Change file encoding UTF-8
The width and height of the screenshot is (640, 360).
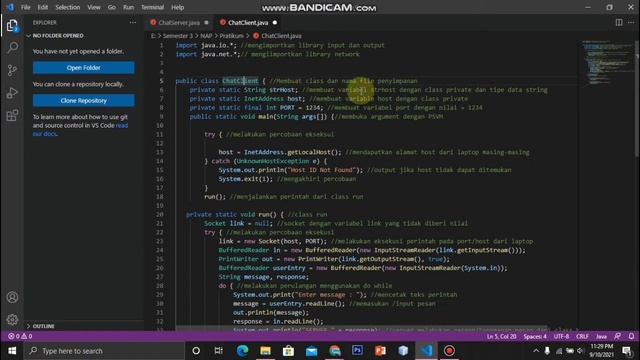(x=561, y=336)
